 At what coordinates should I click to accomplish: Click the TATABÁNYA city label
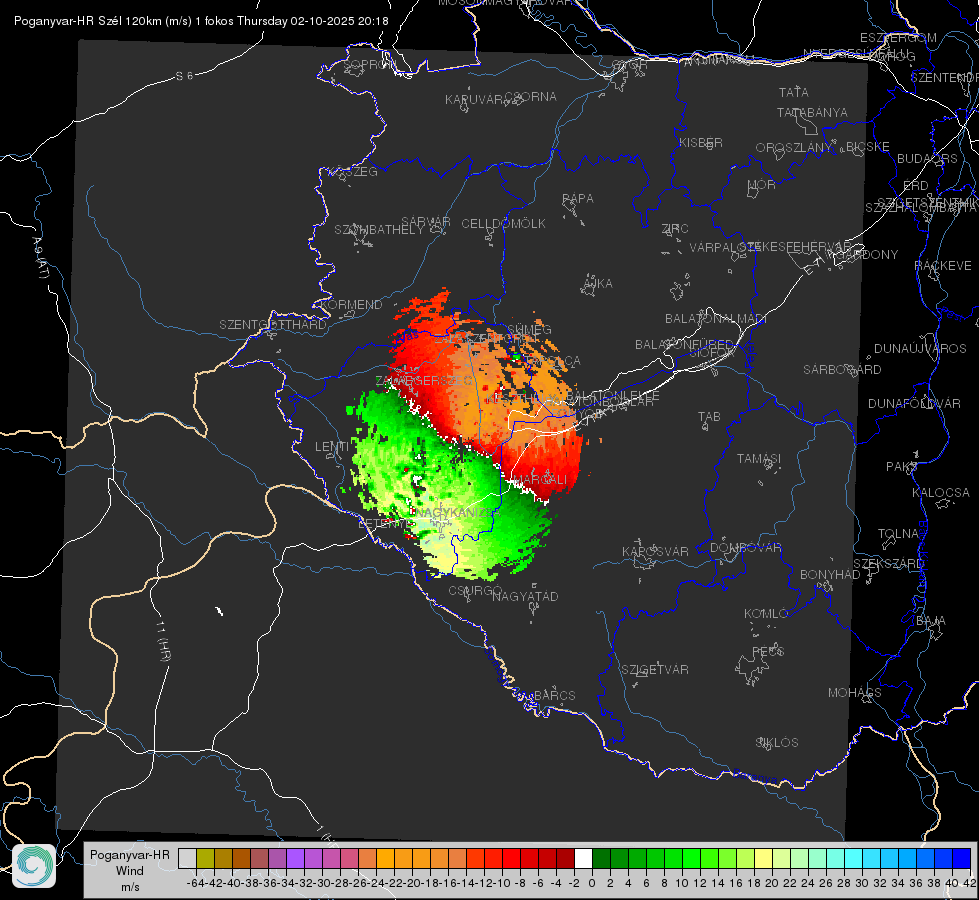click(812, 113)
